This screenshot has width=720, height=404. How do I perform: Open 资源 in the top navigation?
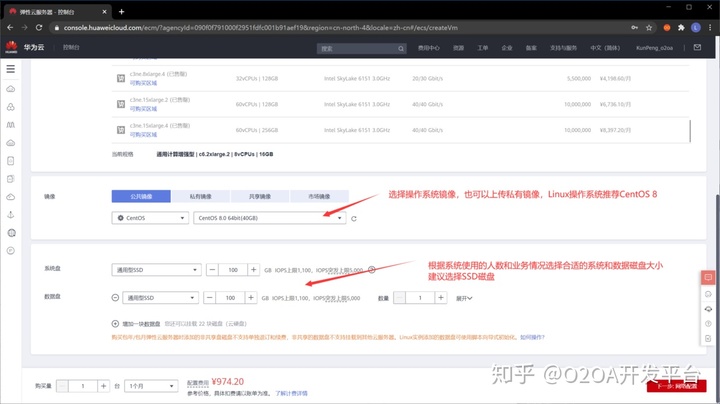[x=458, y=48]
